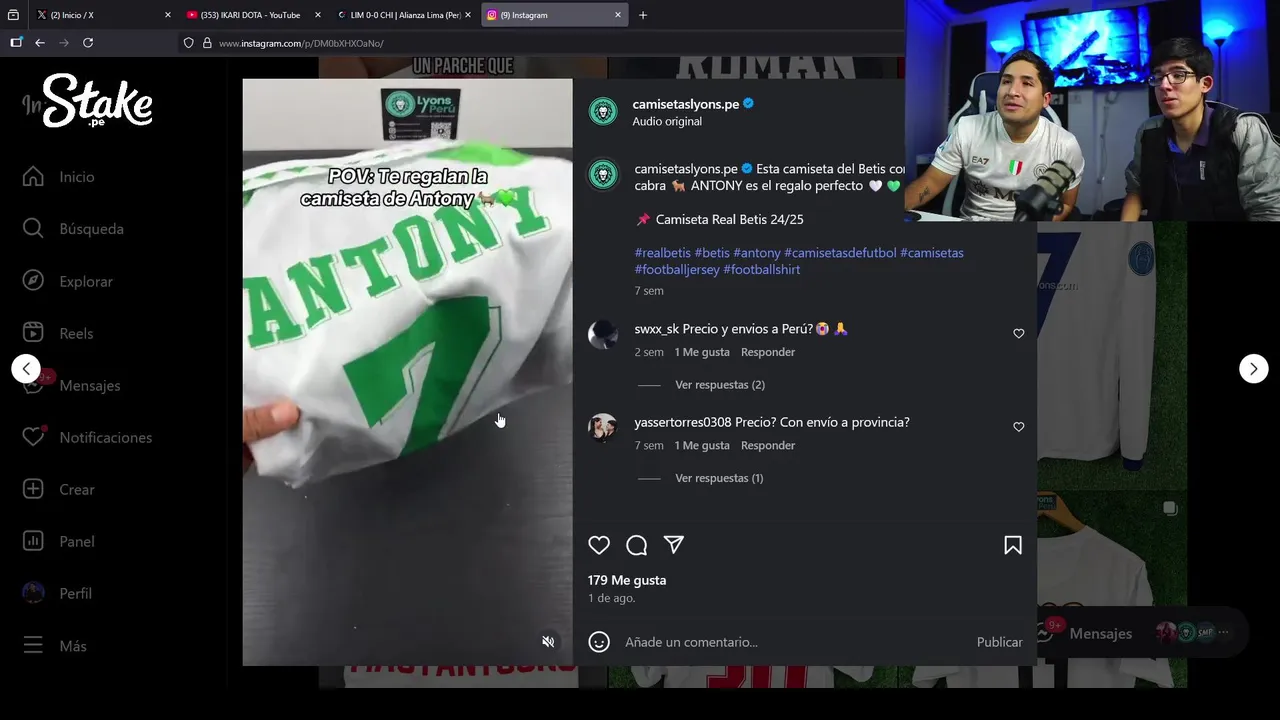This screenshot has height=720, width=1280.
Task: Switch to the IKARI DOTA YouTube tab
Action: point(250,15)
